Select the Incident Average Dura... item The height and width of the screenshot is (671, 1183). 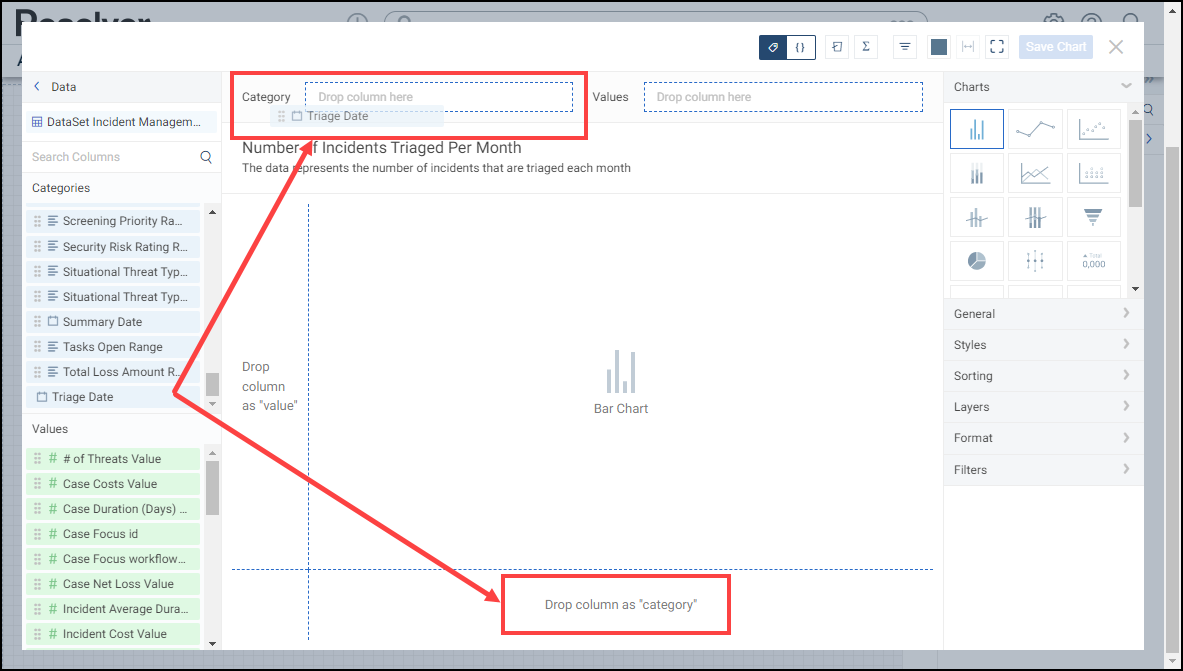113,609
